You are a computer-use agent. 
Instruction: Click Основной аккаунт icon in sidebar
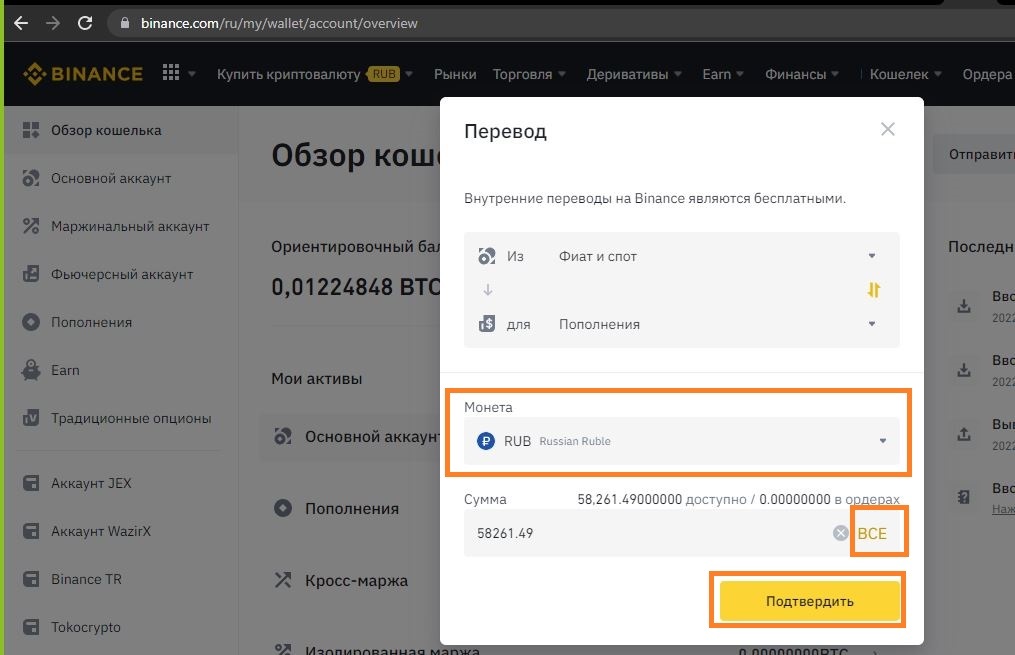(x=30, y=178)
